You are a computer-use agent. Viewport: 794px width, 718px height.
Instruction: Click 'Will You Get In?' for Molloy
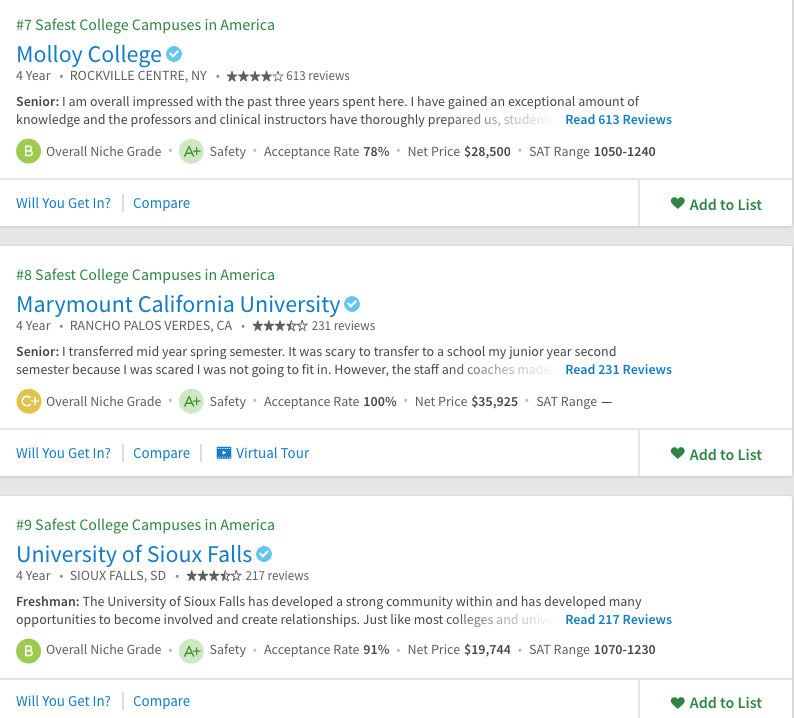(x=63, y=203)
